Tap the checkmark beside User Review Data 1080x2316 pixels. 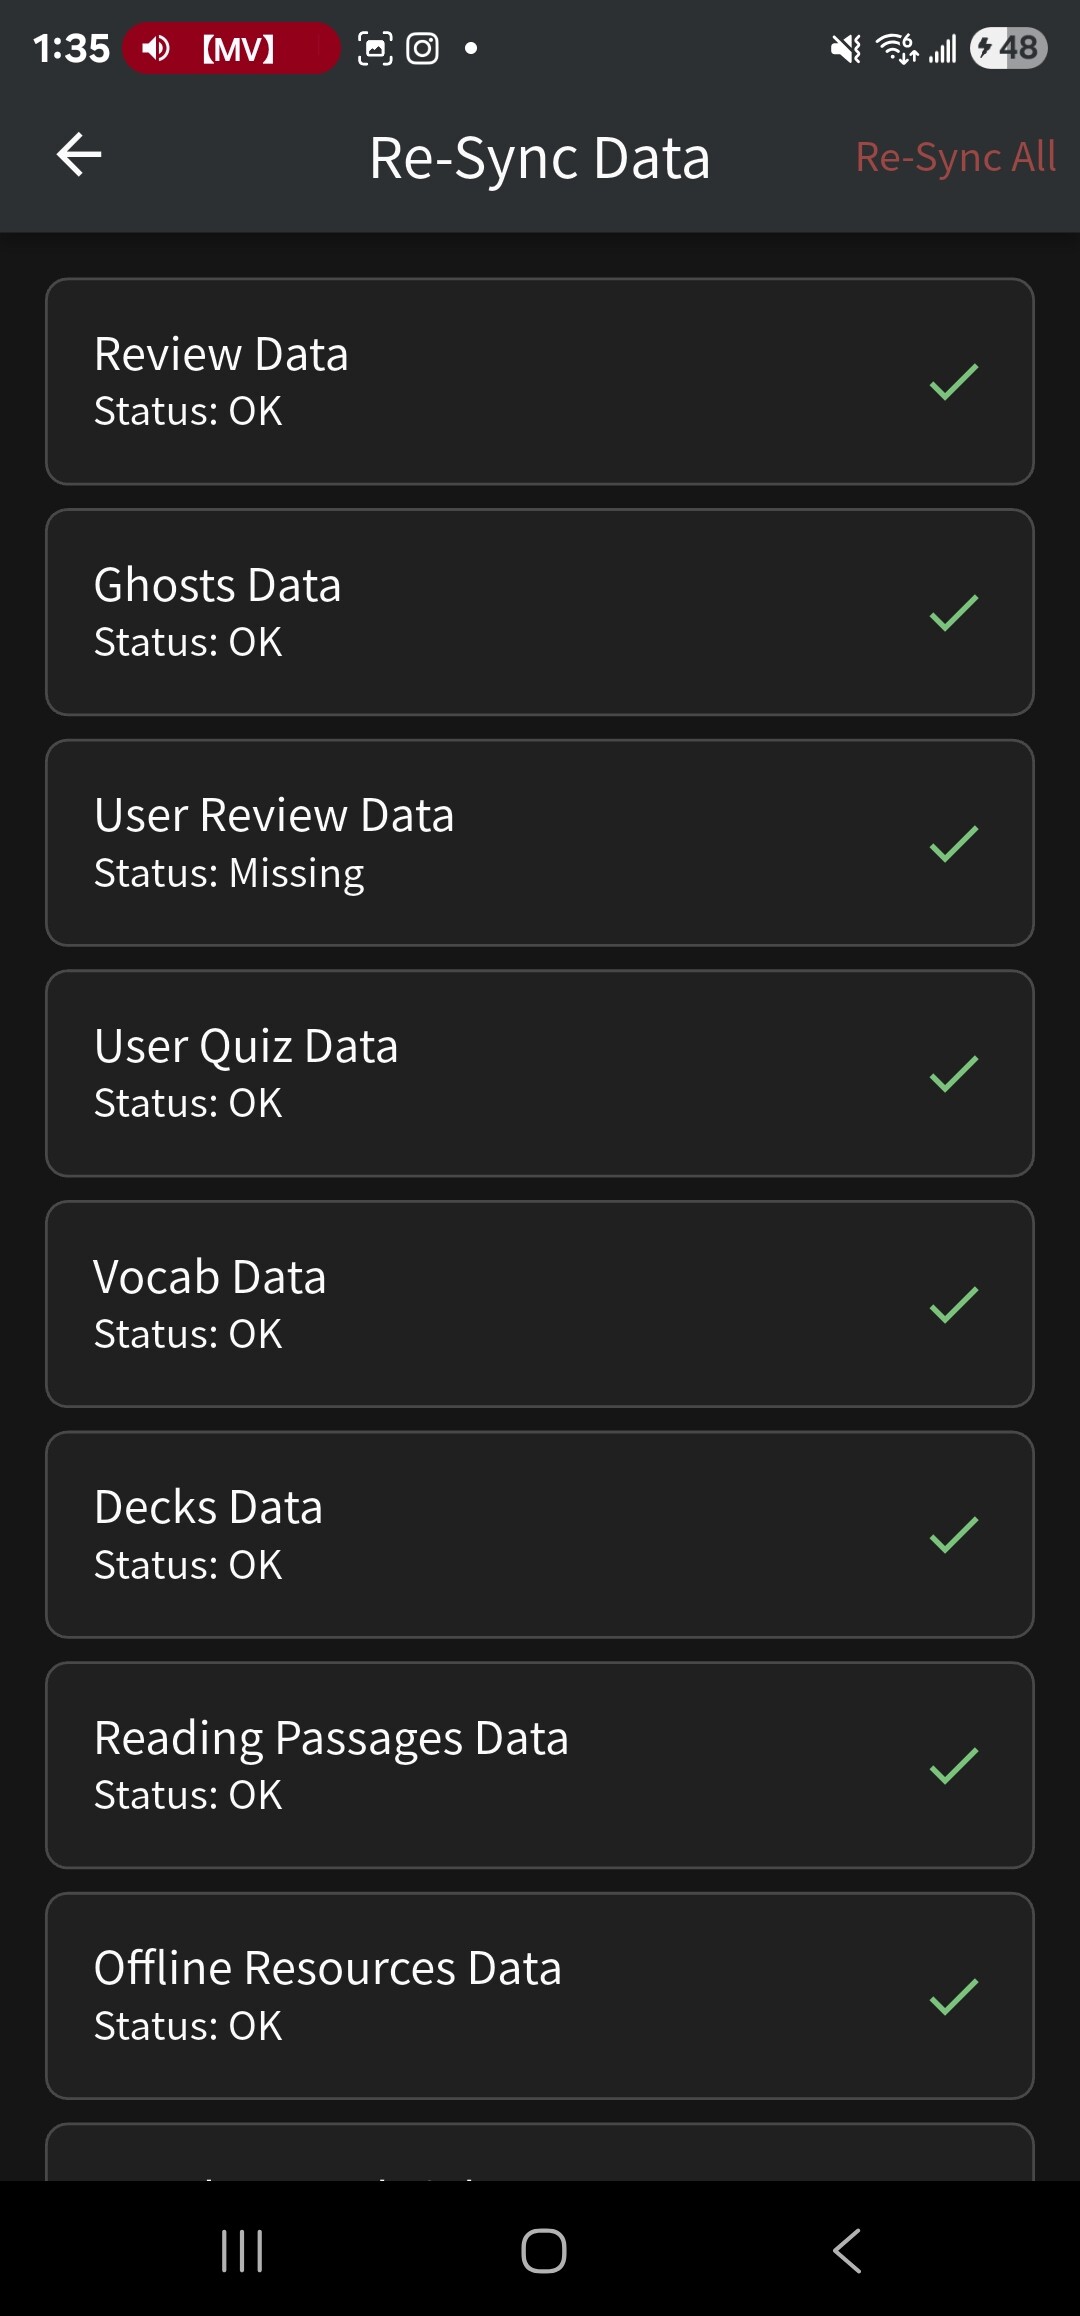click(x=953, y=844)
